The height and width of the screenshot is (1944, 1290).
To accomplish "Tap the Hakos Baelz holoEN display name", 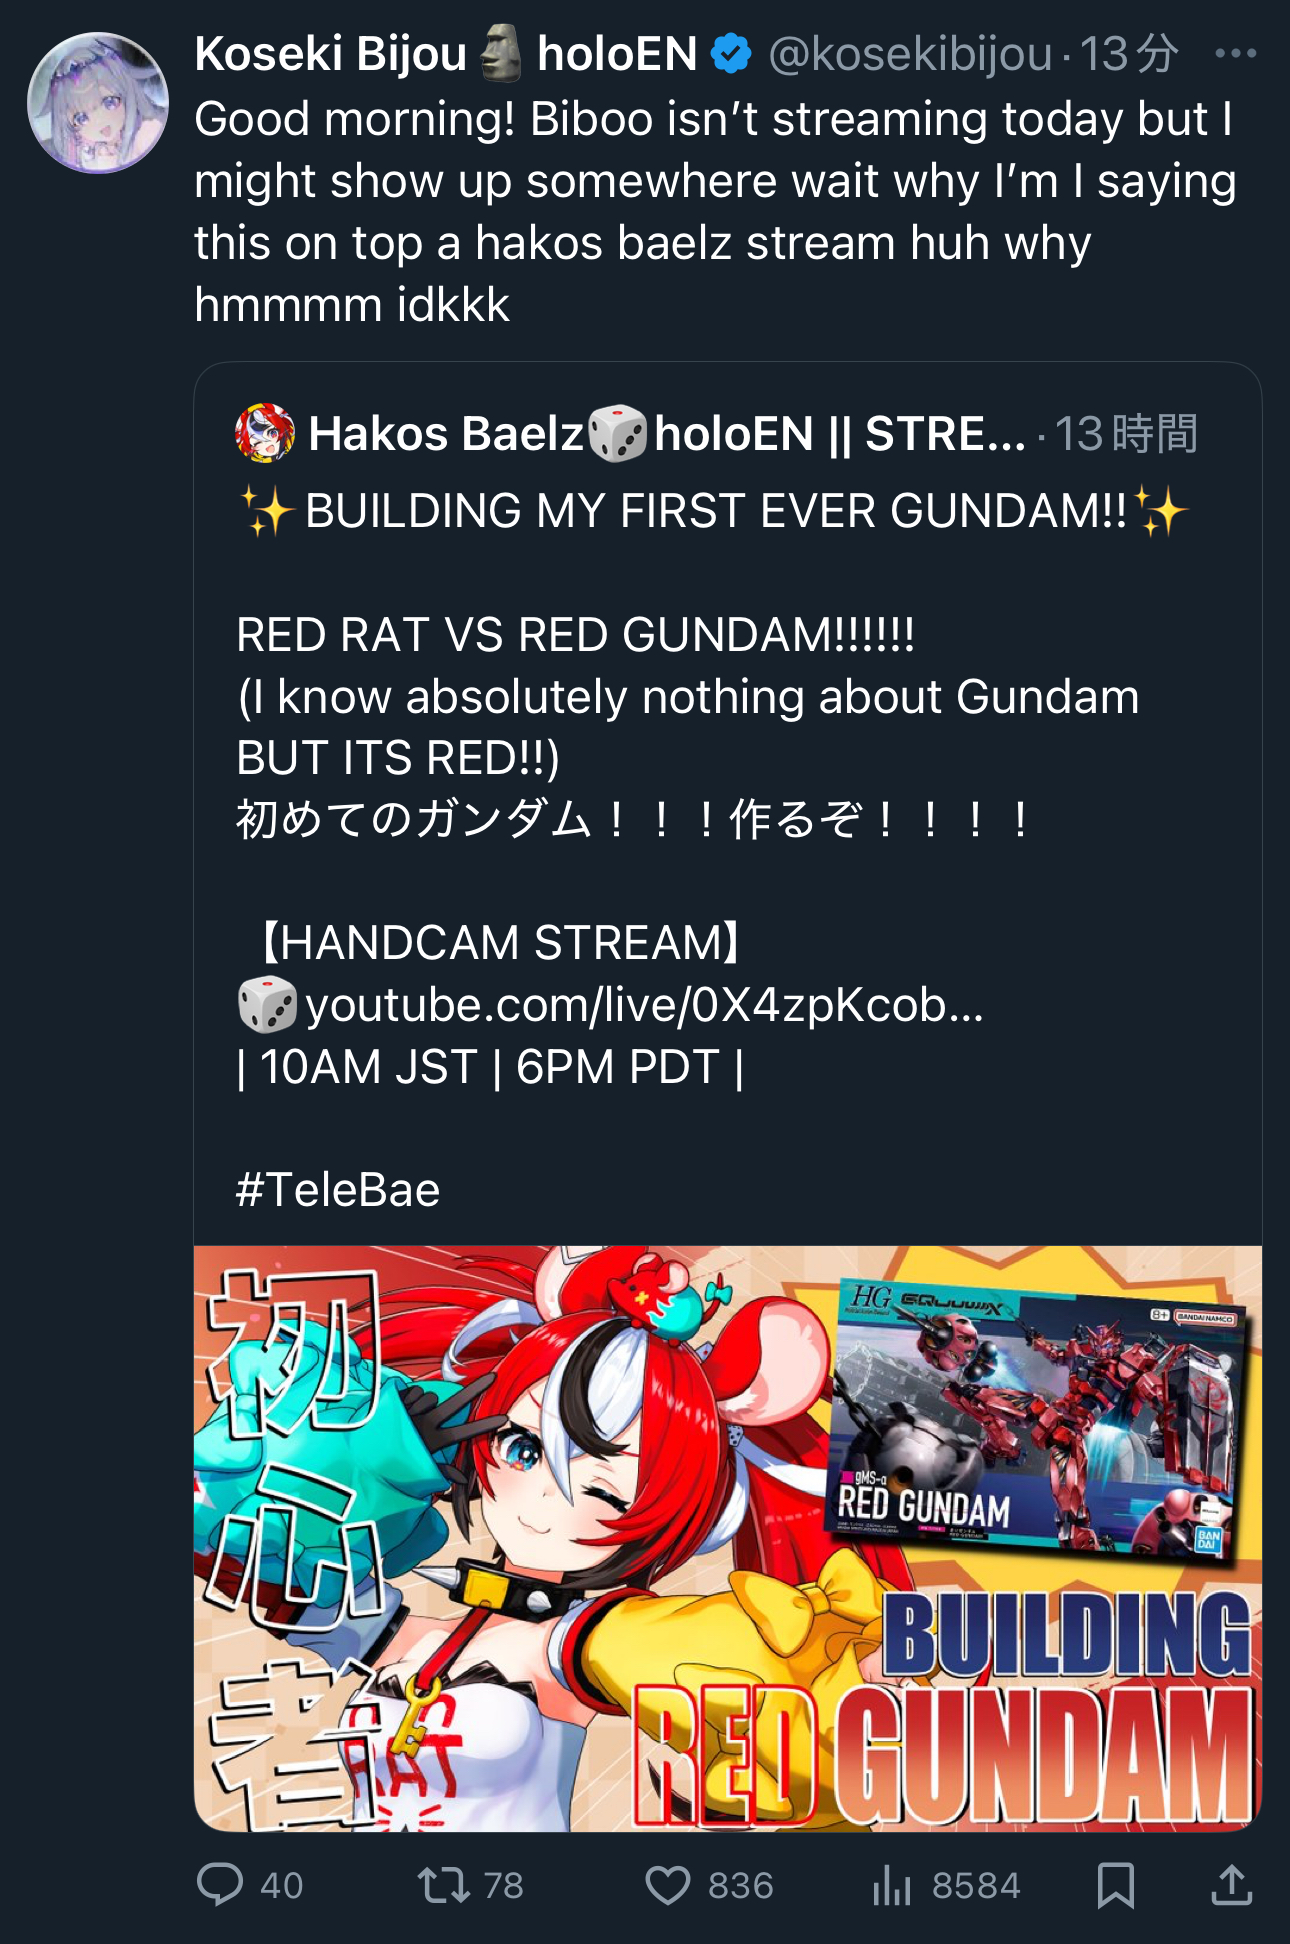I will click(x=667, y=434).
